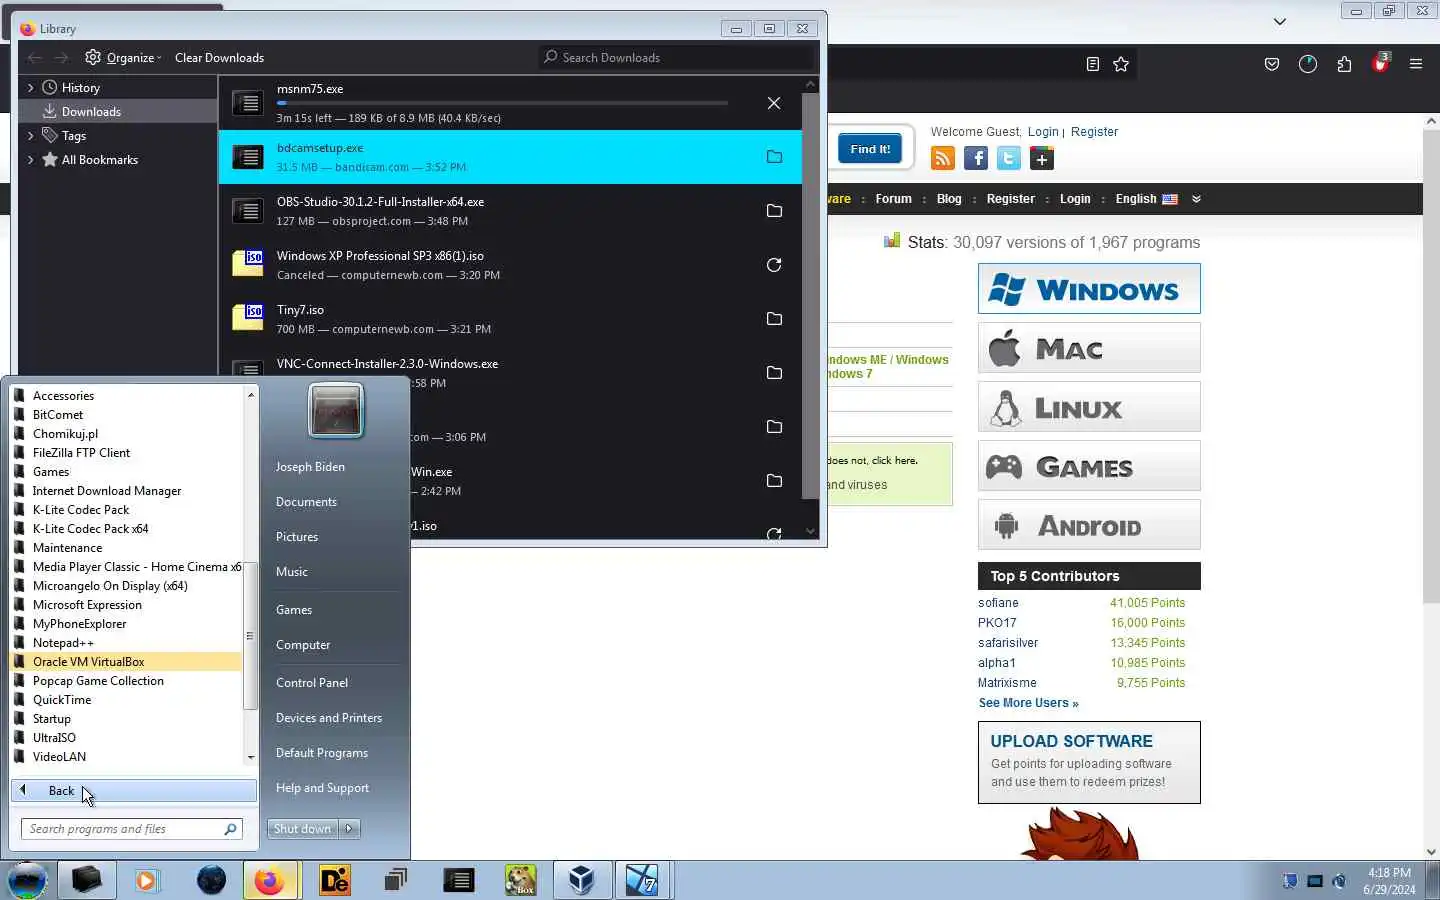Choose the Windows platform button
1440x900 pixels.
pyautogui.click(x=1089, y=289)
